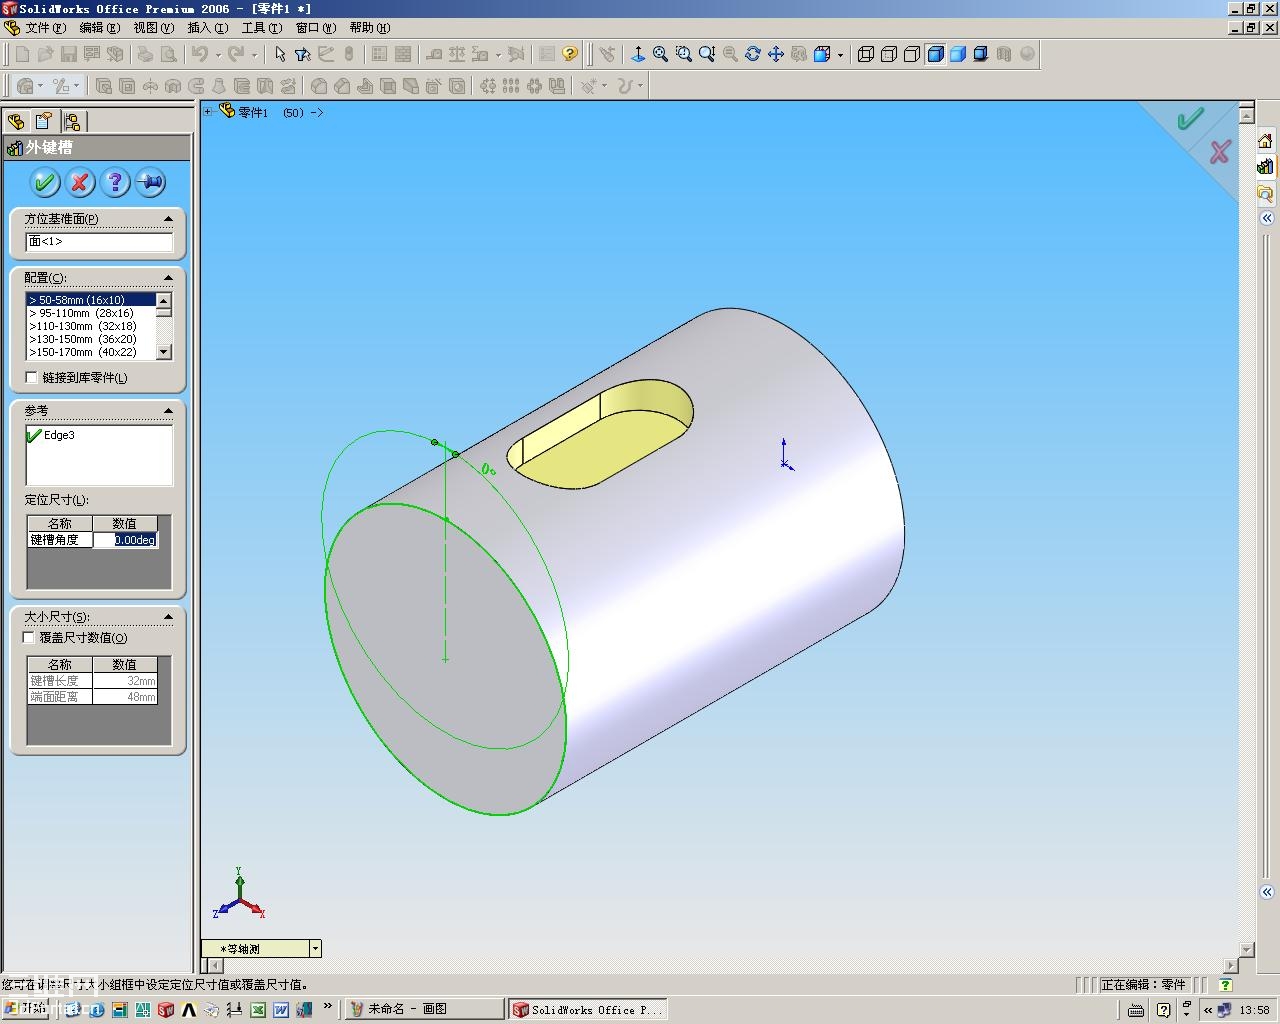Toggle Shadows in Shaded Mode icon
The width and height of the screenshot is (1280, 1024).
981,54
